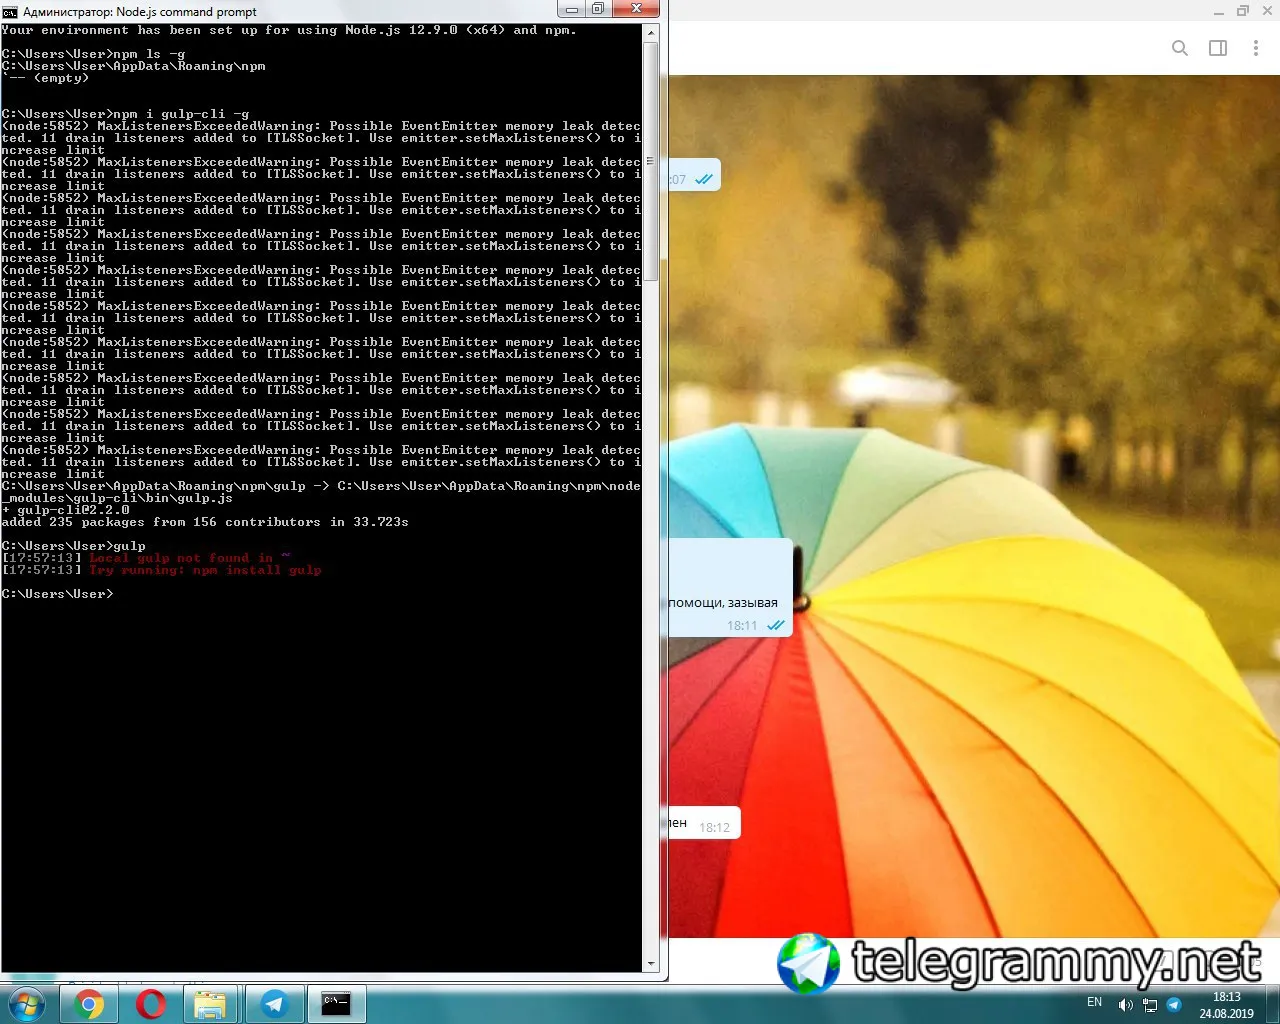Viewport: 1280px width, 1024px height.
Task: Switch to Telegram via the taskbar button
Action: pos(274,1004)
